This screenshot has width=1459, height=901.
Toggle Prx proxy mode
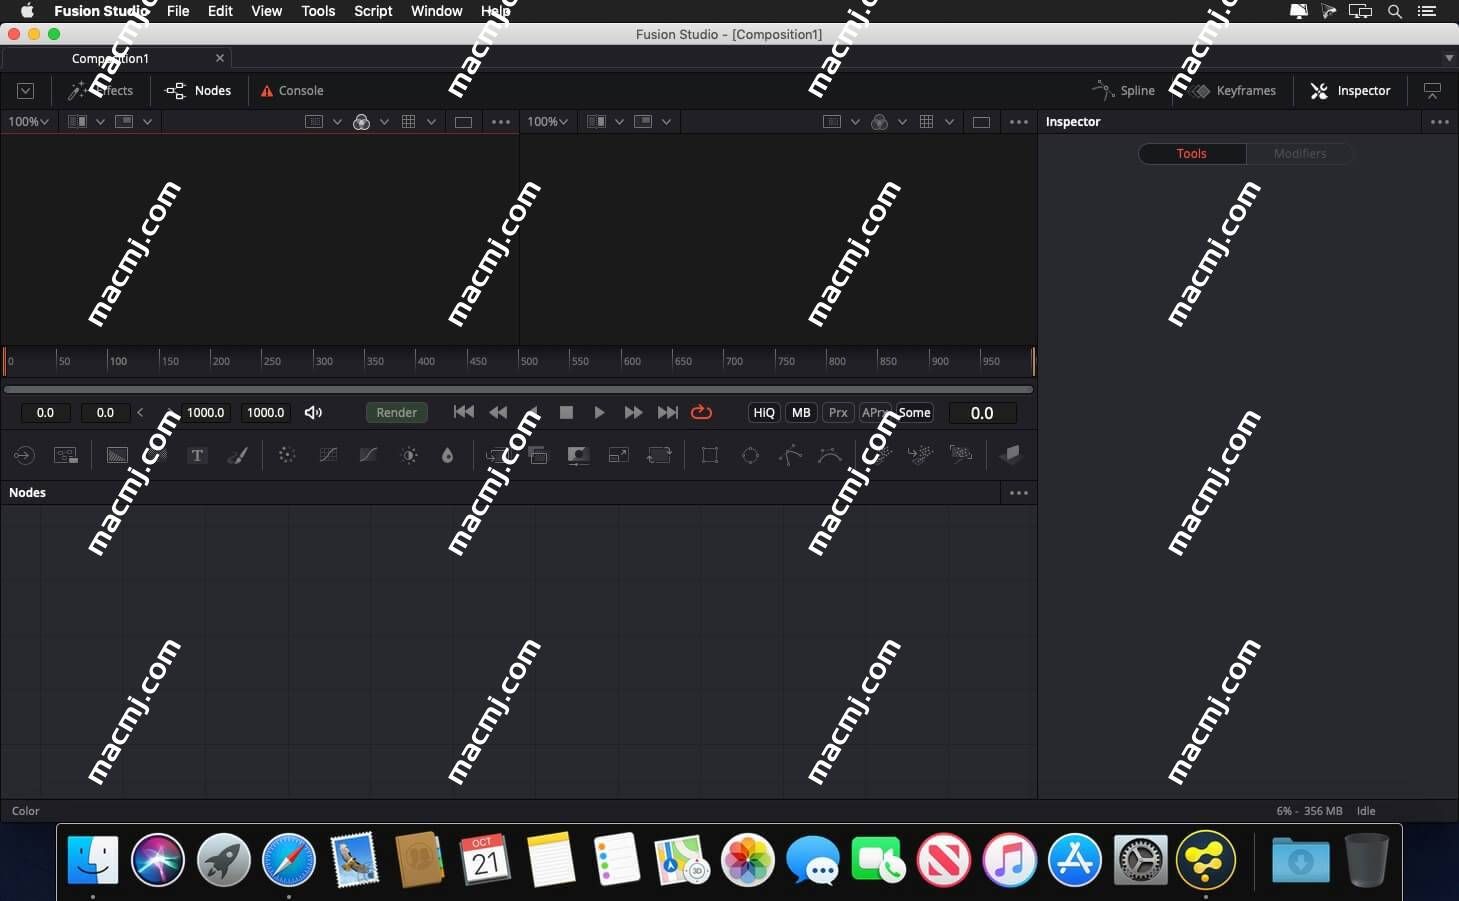pos(838,413)
